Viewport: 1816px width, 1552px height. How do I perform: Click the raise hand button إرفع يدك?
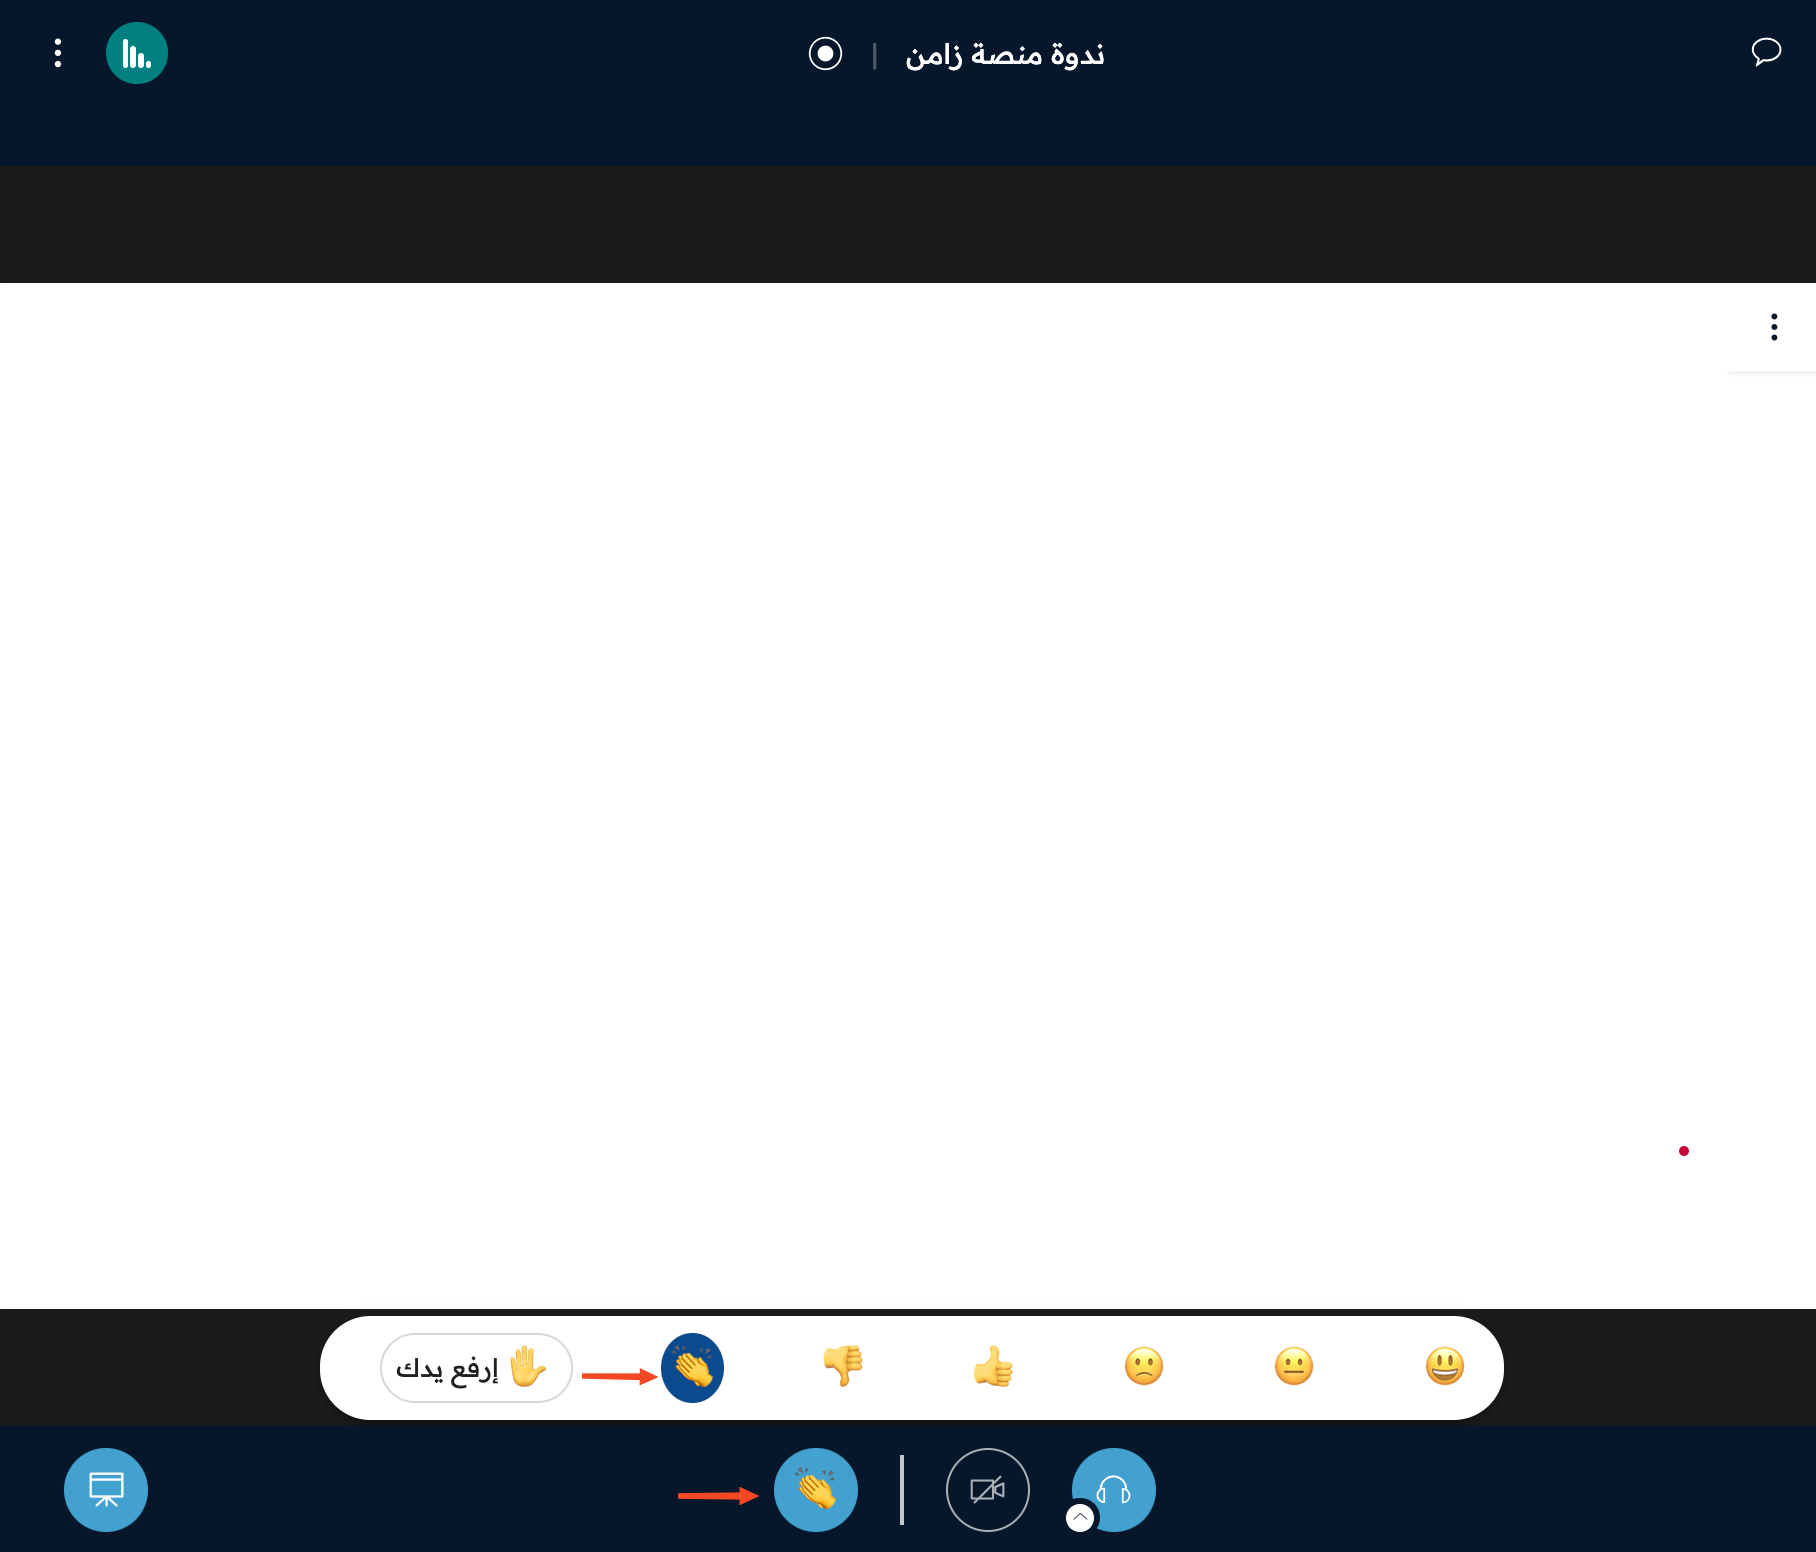pos(476,1367)
